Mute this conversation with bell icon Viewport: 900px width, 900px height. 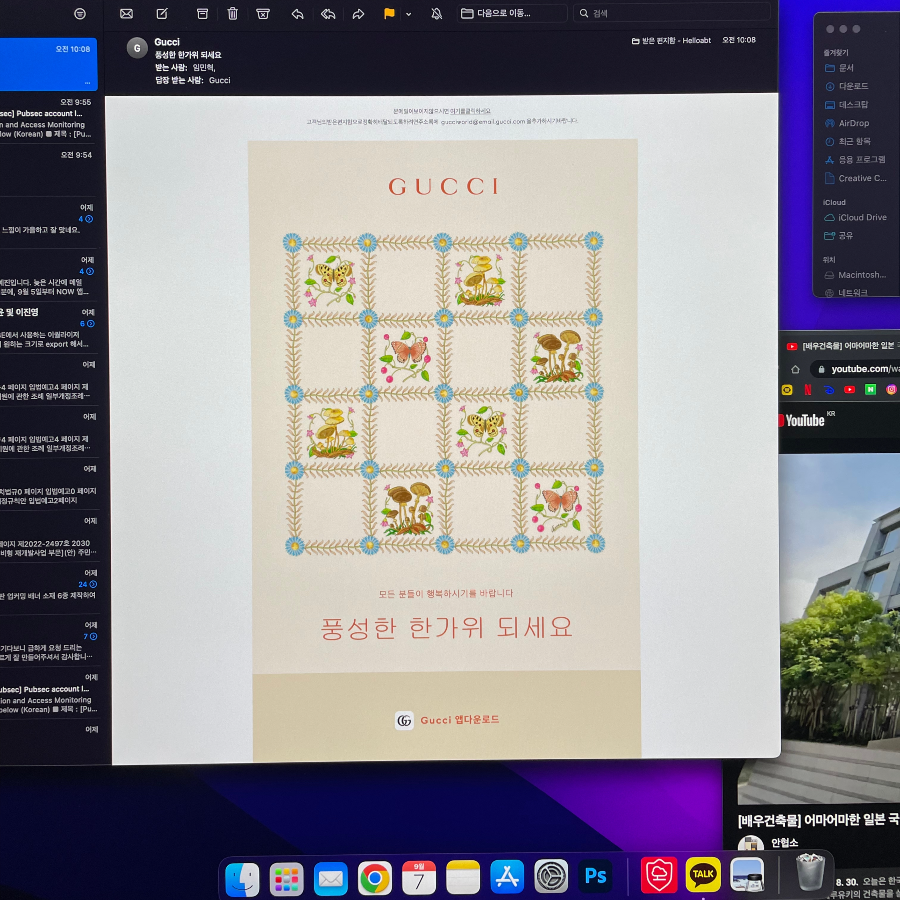tap(436, 13)
